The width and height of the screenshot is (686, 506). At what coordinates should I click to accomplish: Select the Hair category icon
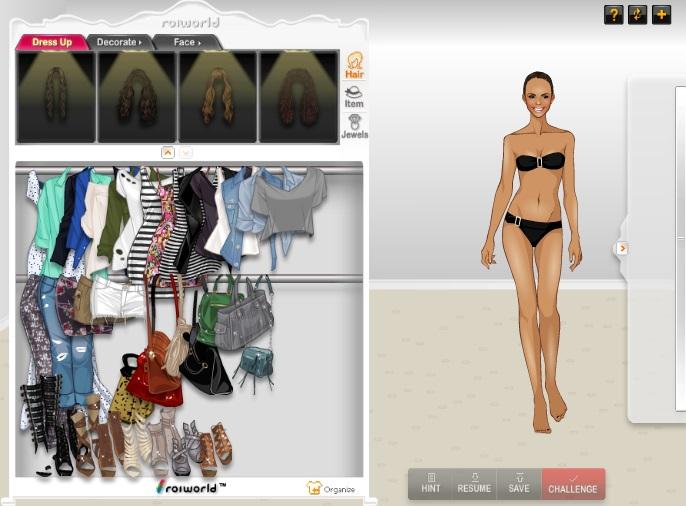pos(354,66)
